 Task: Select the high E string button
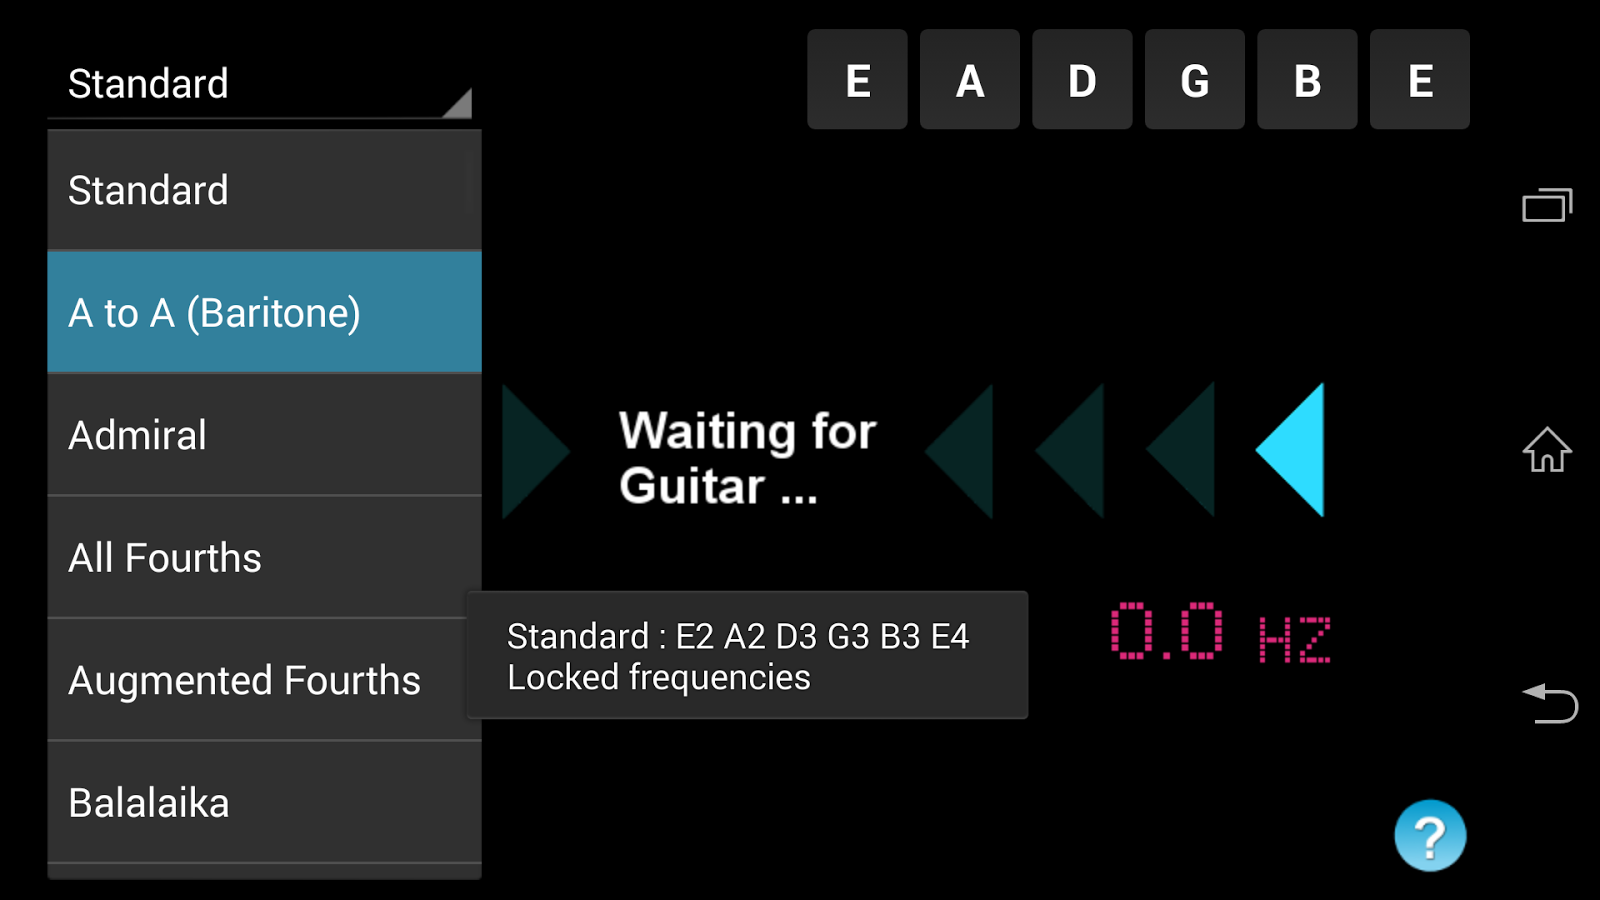coord(1419,80)
